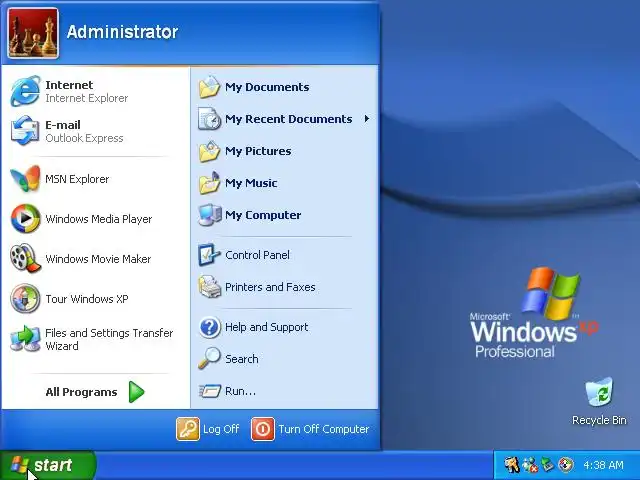Open Internet Explorer from the Start menu icon
The height and width of the screenshot is (480, 640).
25,91
